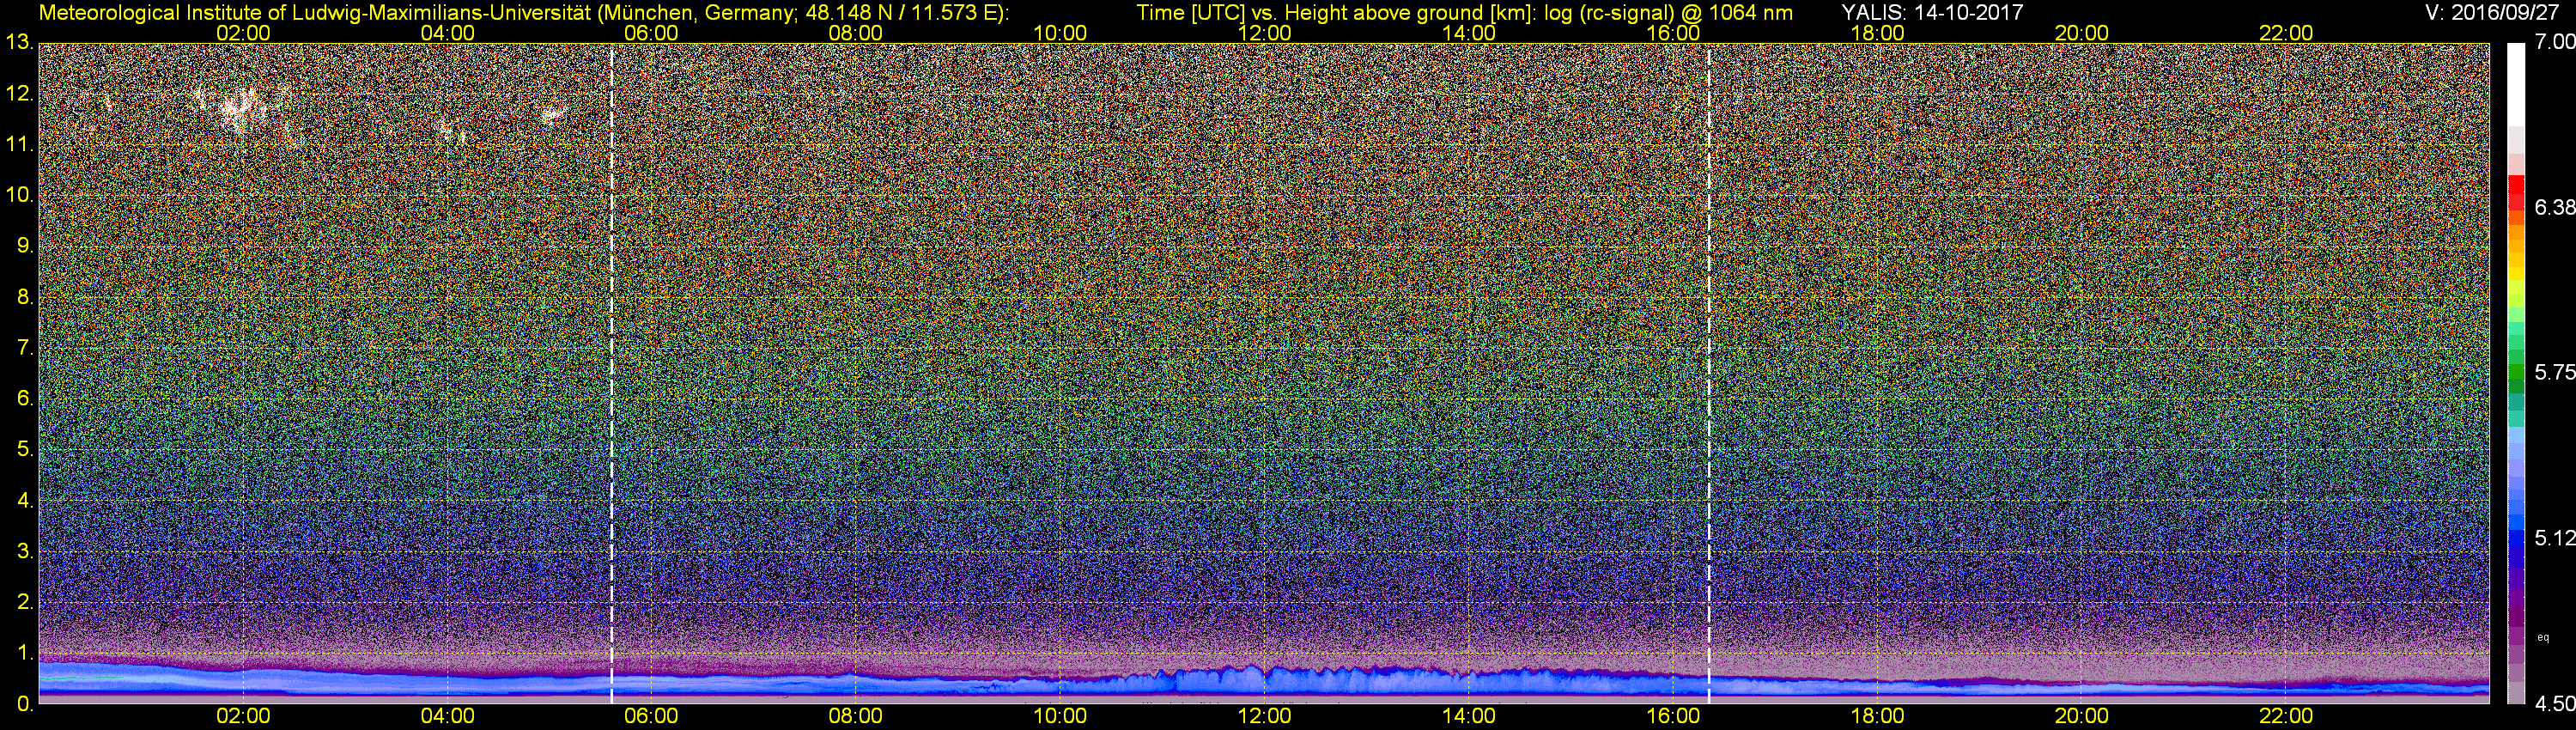Pick the green segment of the color scale
Viewport: 2576px width, 730px height.
[x=2516, y=373]
